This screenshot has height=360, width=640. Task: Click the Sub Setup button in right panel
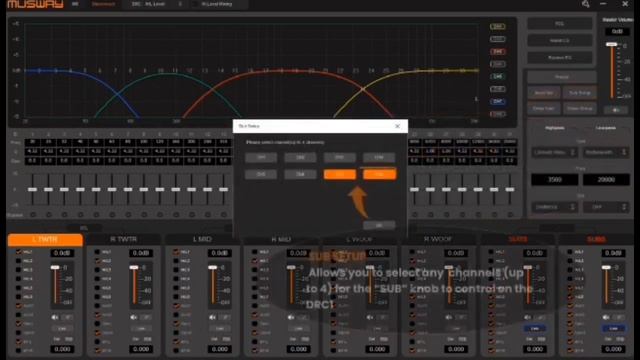click(x=580, y=93)
